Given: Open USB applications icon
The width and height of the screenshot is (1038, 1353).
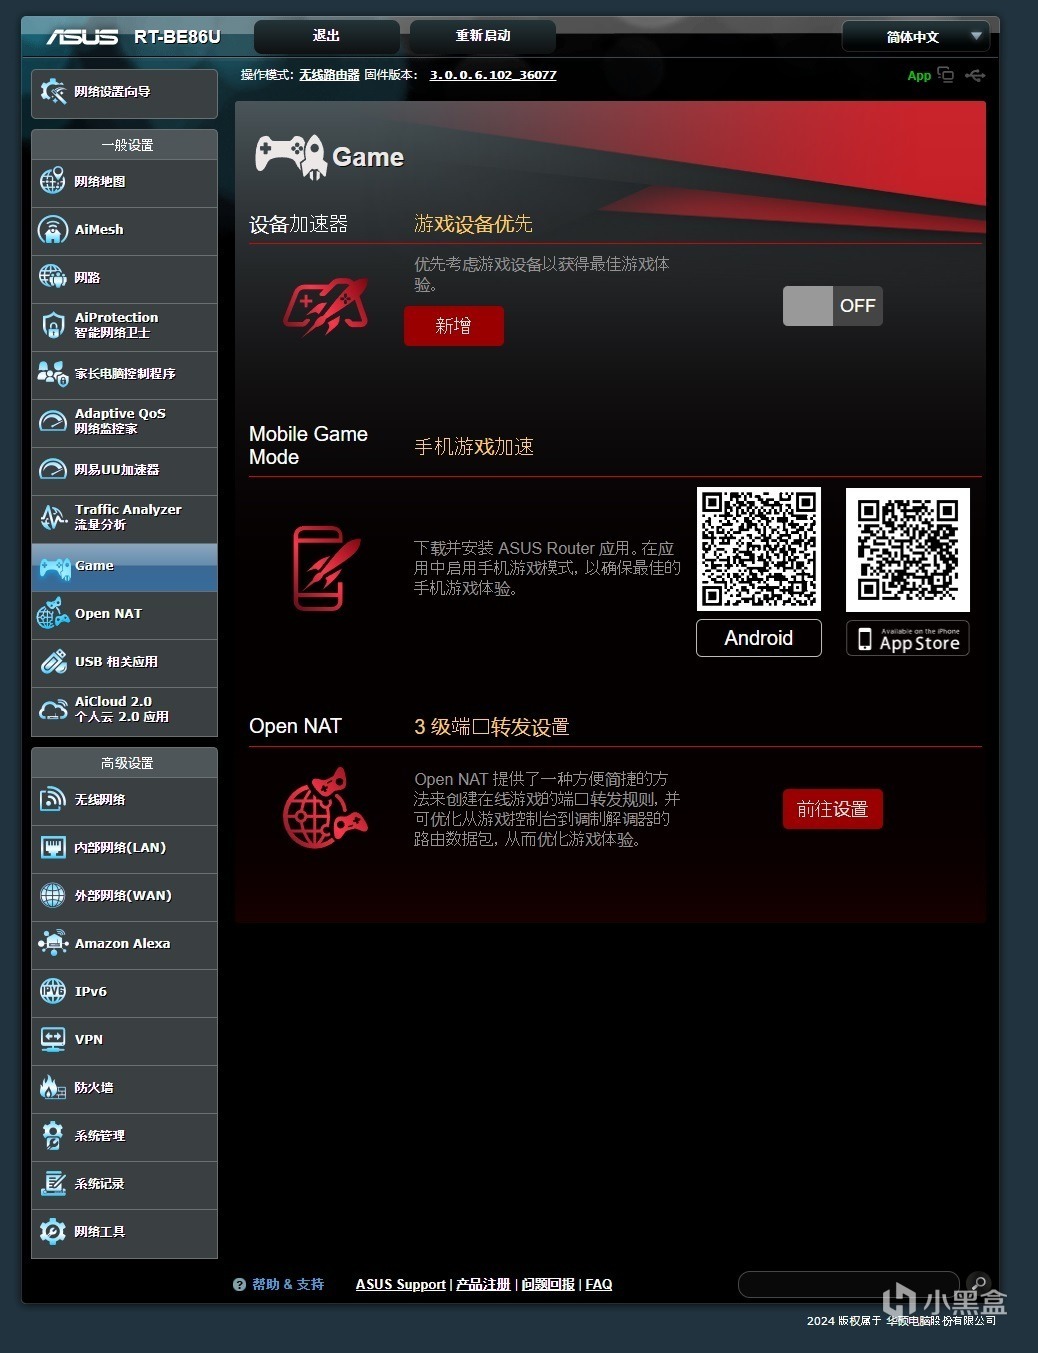Looking at the screenshot, I should pyautogui.click(x=52, y=661).
